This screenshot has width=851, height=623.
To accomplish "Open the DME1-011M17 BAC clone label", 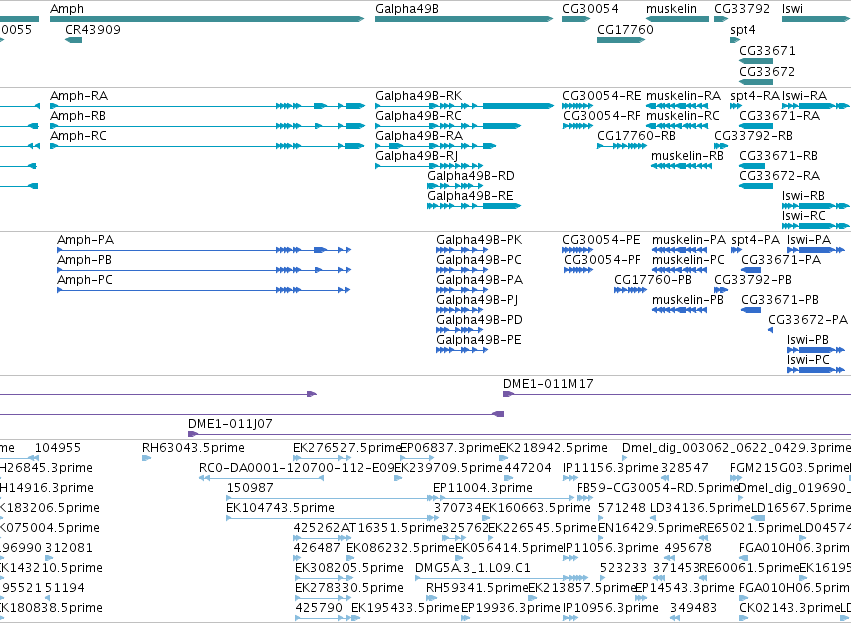I will (x=548, y=384).
